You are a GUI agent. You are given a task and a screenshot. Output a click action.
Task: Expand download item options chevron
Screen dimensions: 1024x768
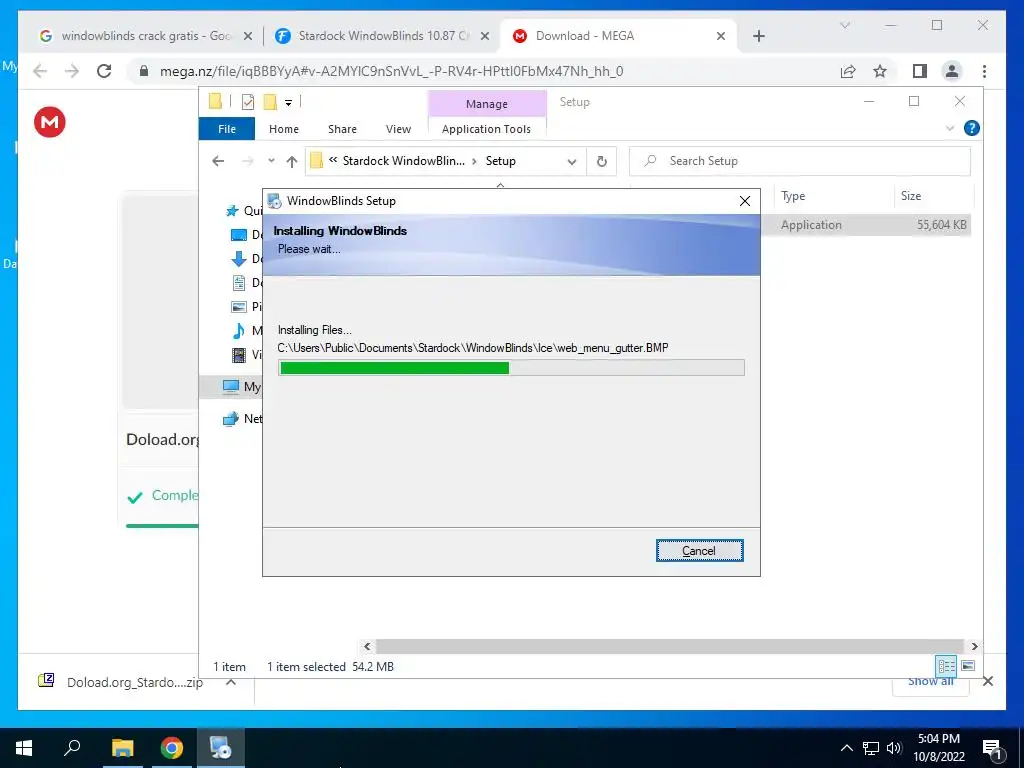pyautogui.click(x=231, y=682)
